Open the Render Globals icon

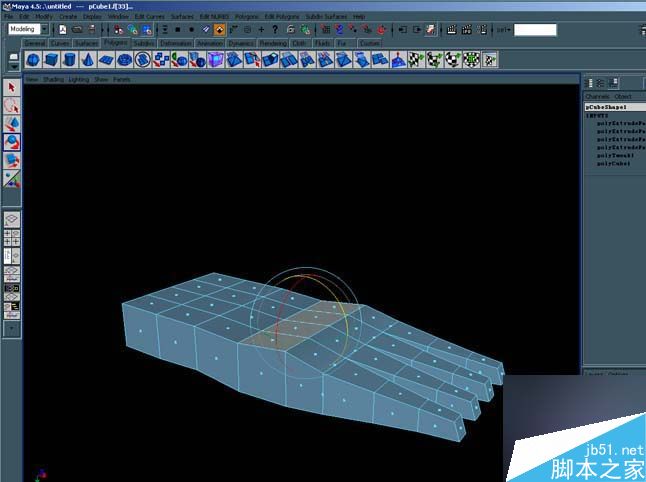[482, 29]
